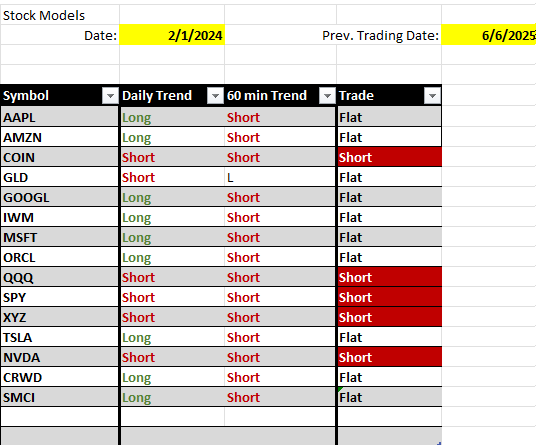
Task: Select the XYZ symbol cell
Action: [59, 317]
